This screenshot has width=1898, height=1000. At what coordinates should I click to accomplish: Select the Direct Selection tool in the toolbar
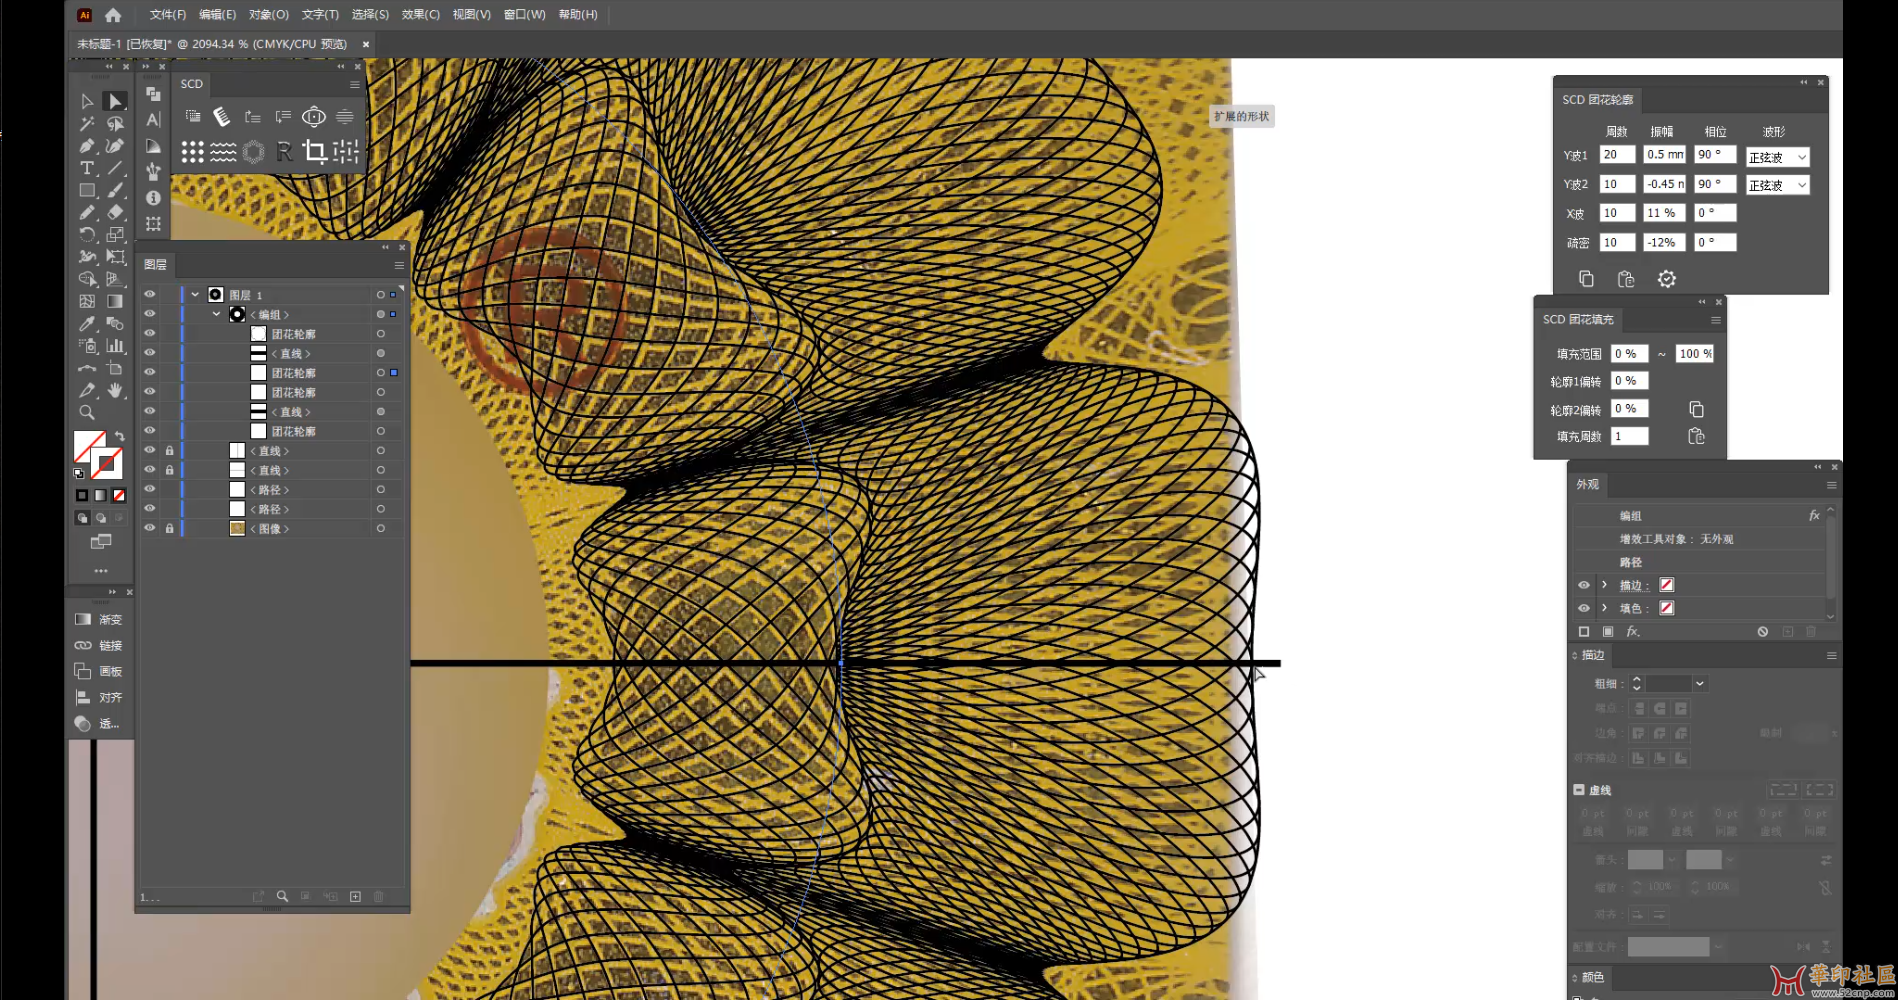115,101
